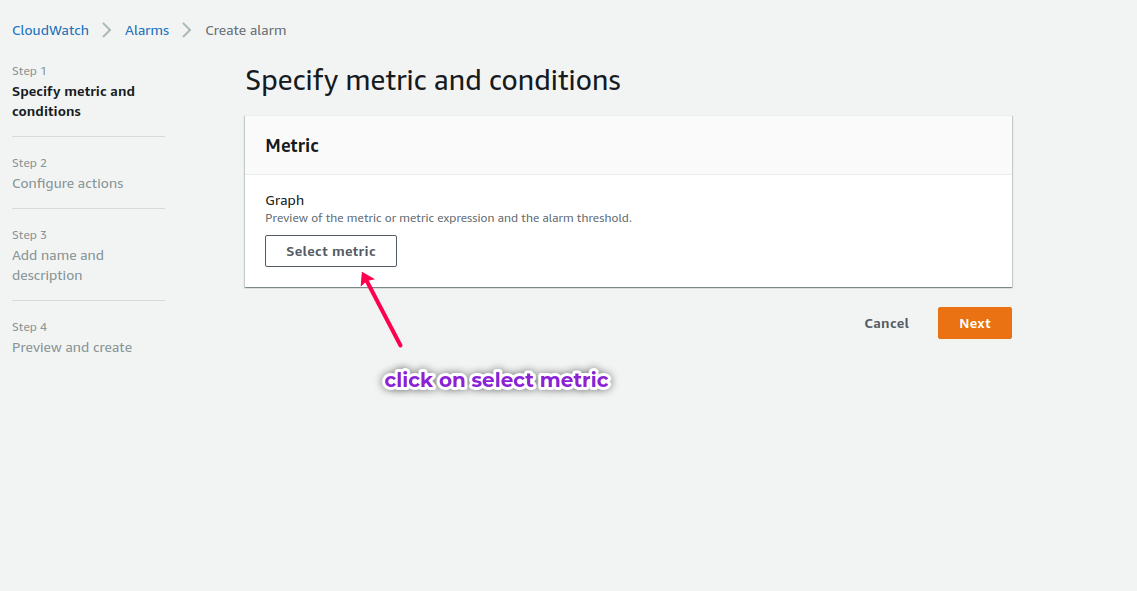Click the purple 'click on select metric' caption
Screen dimensions: 1137x591
497,380
